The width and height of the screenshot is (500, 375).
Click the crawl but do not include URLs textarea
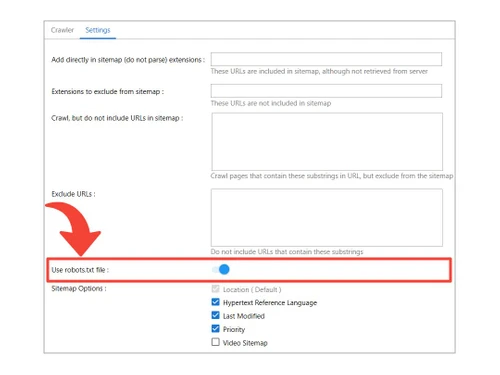pyautogui.click(x=327, y=142)
